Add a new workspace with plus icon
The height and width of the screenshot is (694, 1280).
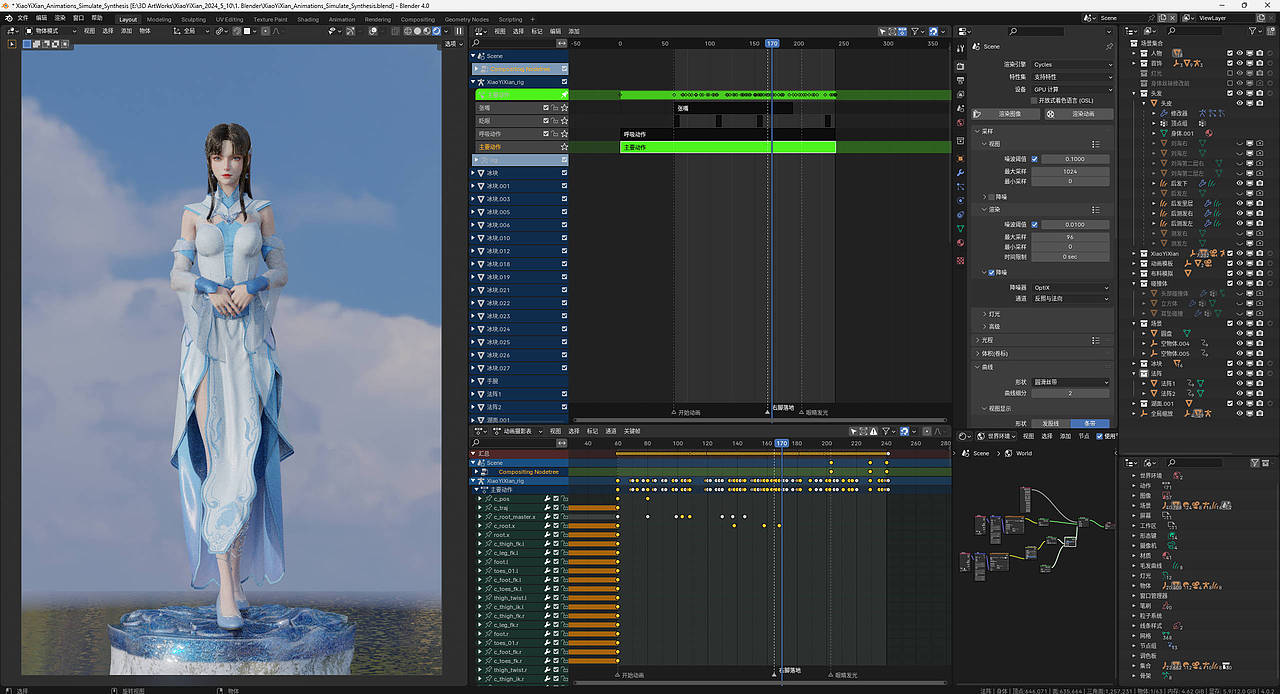[532, 19]
